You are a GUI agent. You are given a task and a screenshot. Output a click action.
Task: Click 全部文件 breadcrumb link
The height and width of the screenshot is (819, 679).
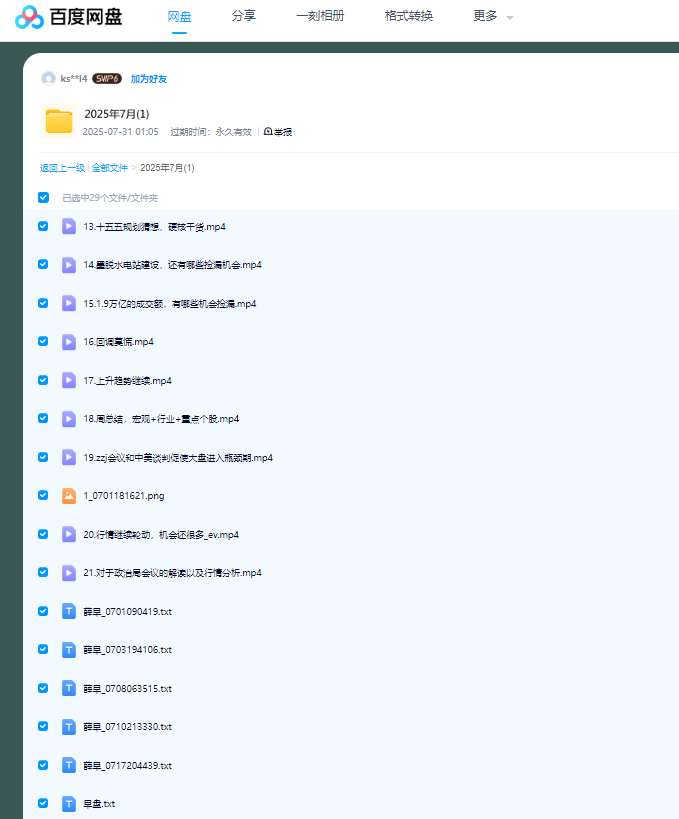point(110,168)
